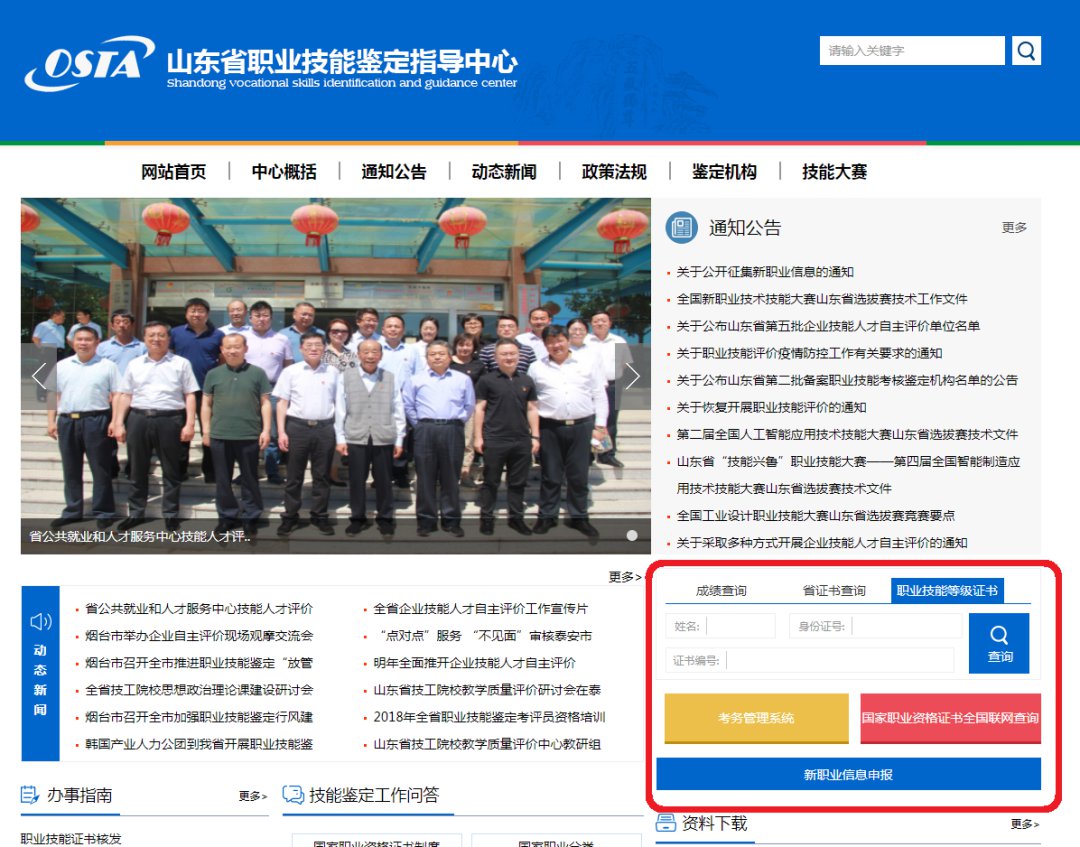This screenshot has width=1080, height=847.
Task: Click the 通知公告 document icon
Action: [x=682, y=227]
